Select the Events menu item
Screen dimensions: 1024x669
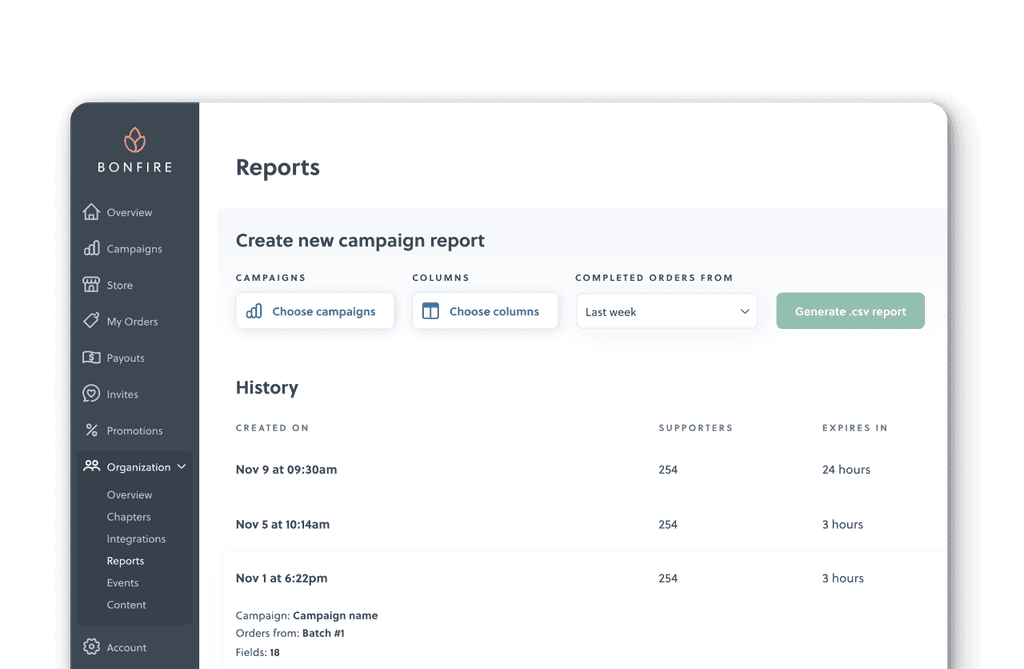pos(122,582)
